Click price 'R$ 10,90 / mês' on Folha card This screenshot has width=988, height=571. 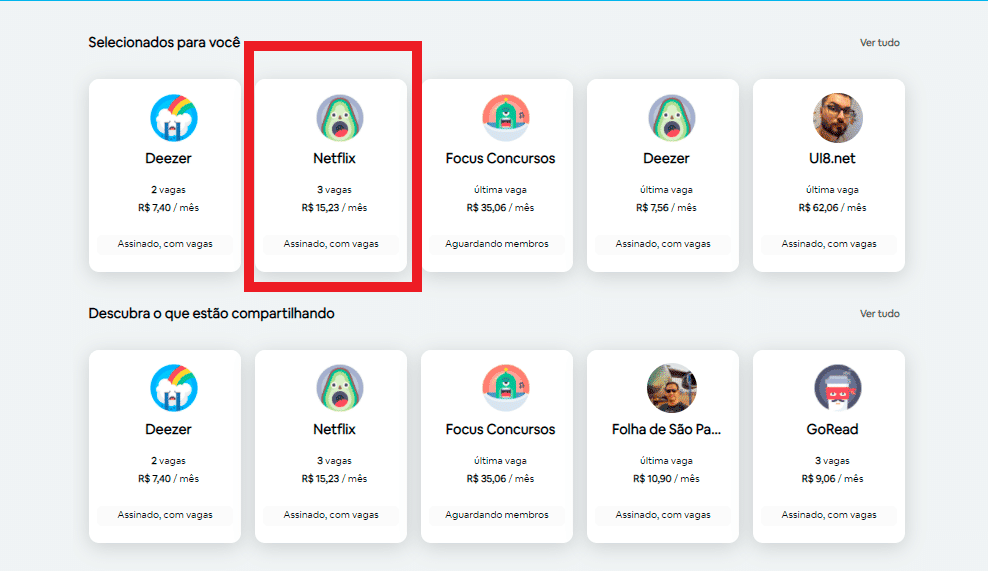(666, 478)
